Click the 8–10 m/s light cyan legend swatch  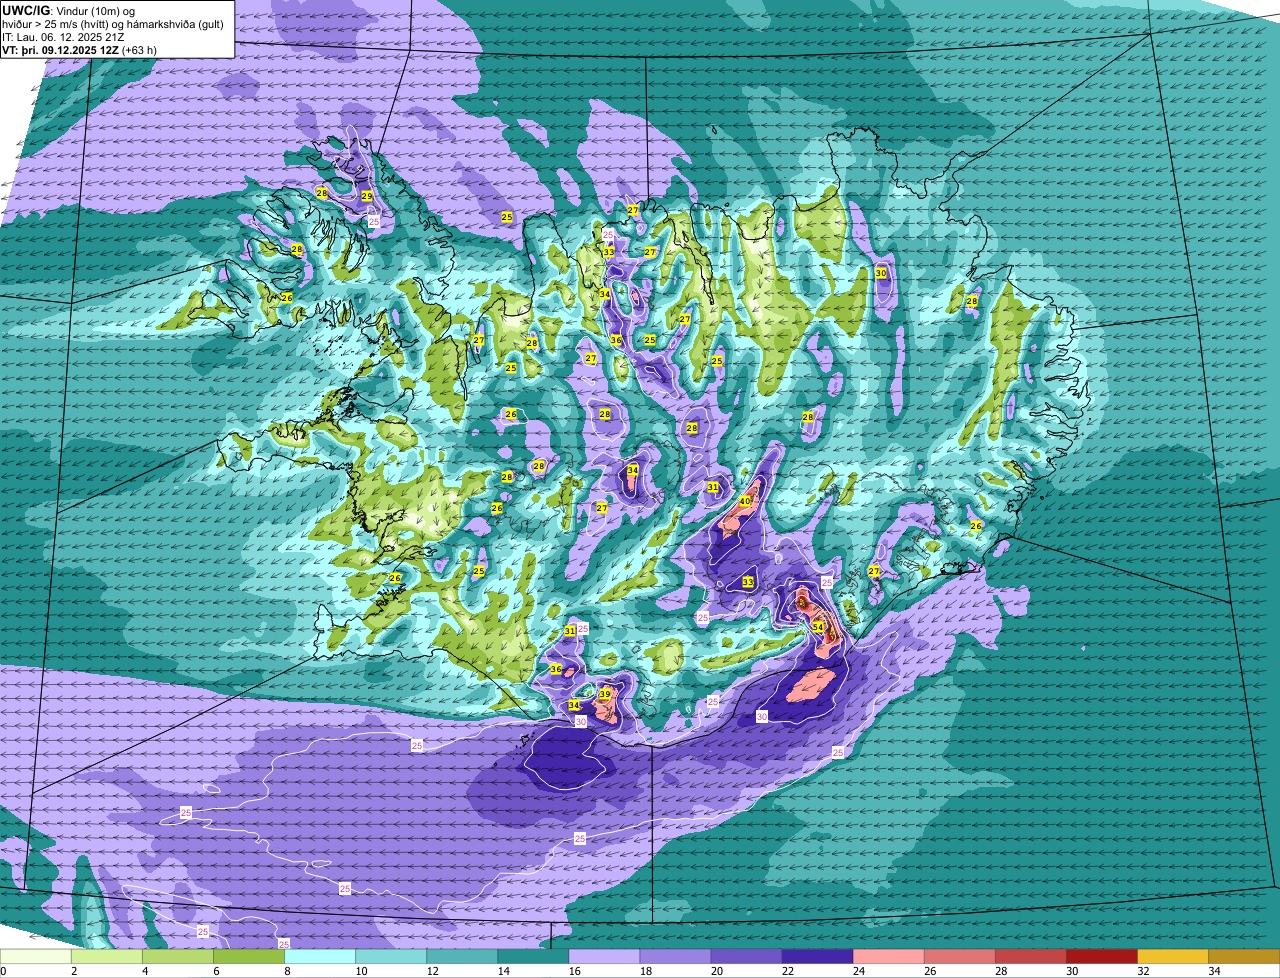(x=322, y=957)
